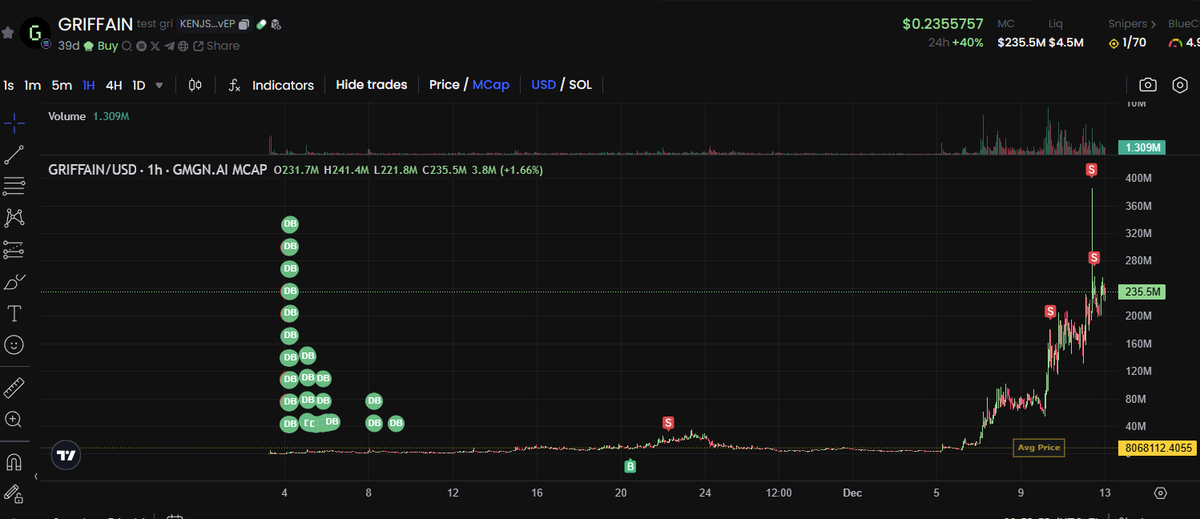The height and width of the screenshot is (519, 1200).
Task: Toggle magnet mode
Action: point(14,462)
